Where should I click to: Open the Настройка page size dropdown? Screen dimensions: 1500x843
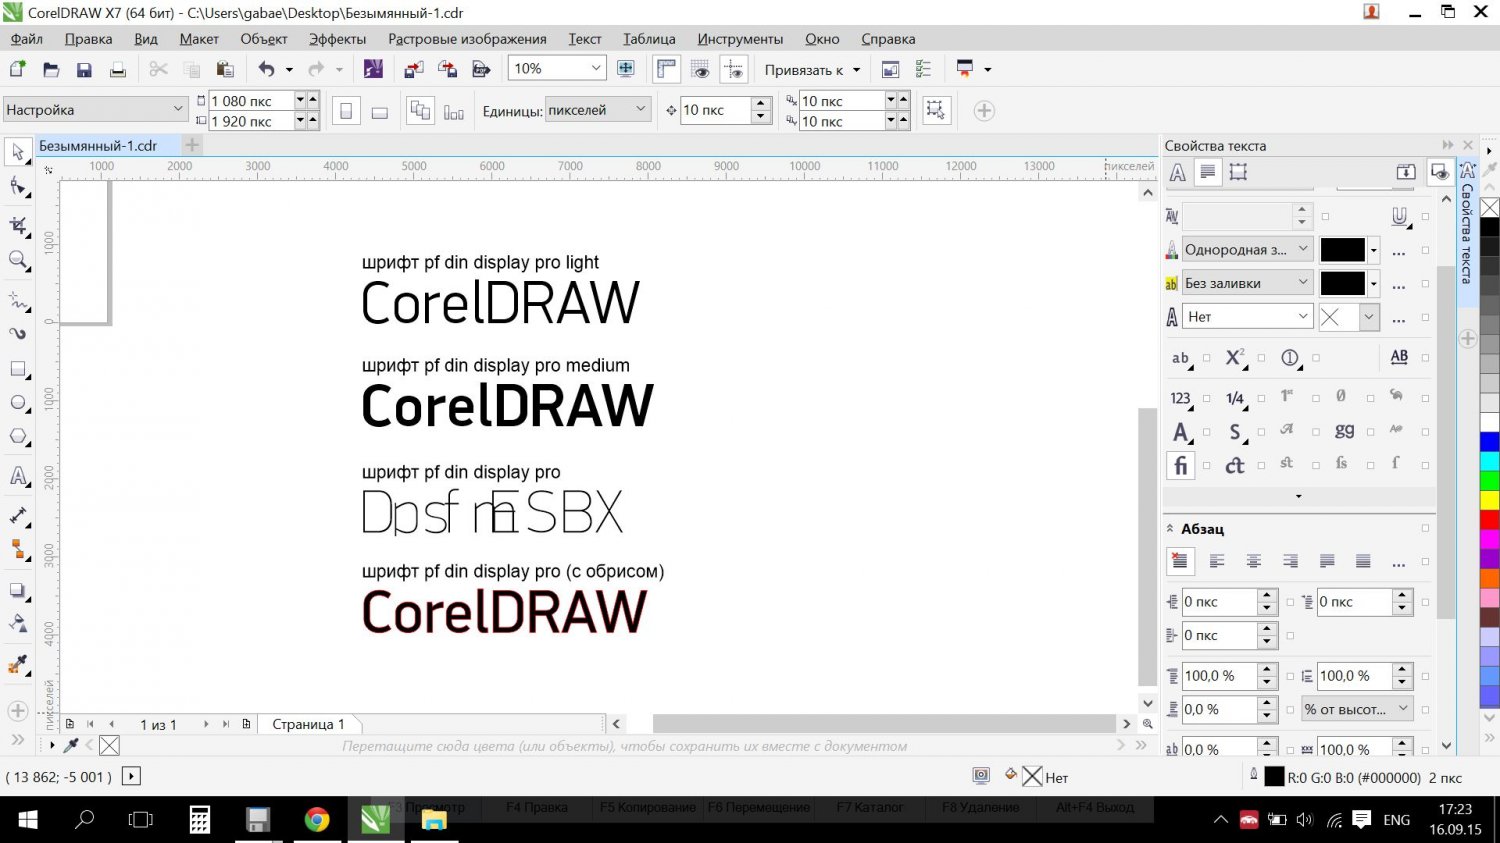tap(96, 109)
